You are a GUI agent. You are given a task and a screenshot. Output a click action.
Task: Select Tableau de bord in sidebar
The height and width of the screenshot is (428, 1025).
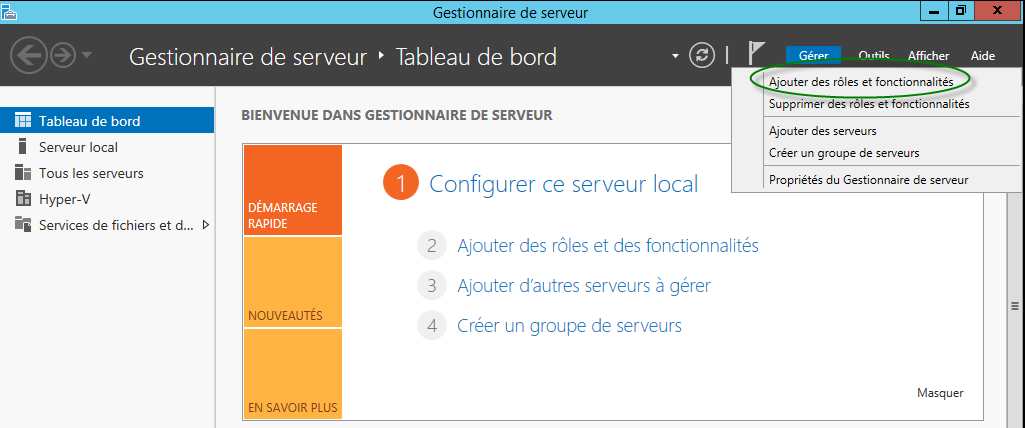107,121
